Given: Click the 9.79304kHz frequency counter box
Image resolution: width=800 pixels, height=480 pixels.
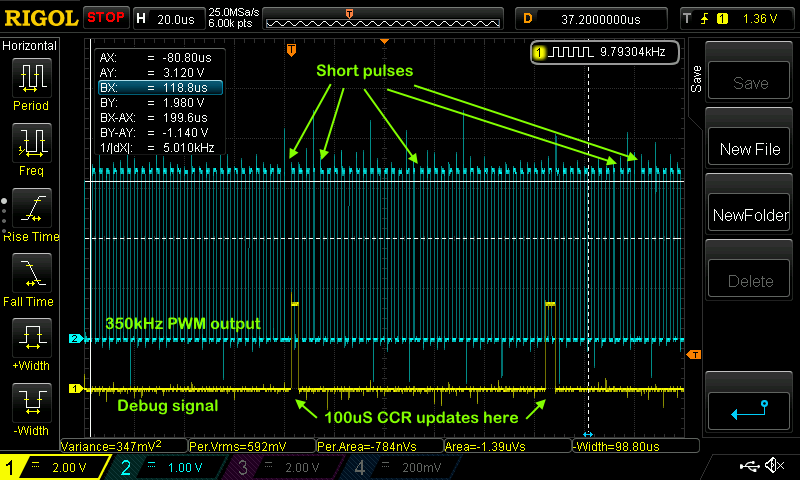Looking at the screenshot, I should coord(605,52).
